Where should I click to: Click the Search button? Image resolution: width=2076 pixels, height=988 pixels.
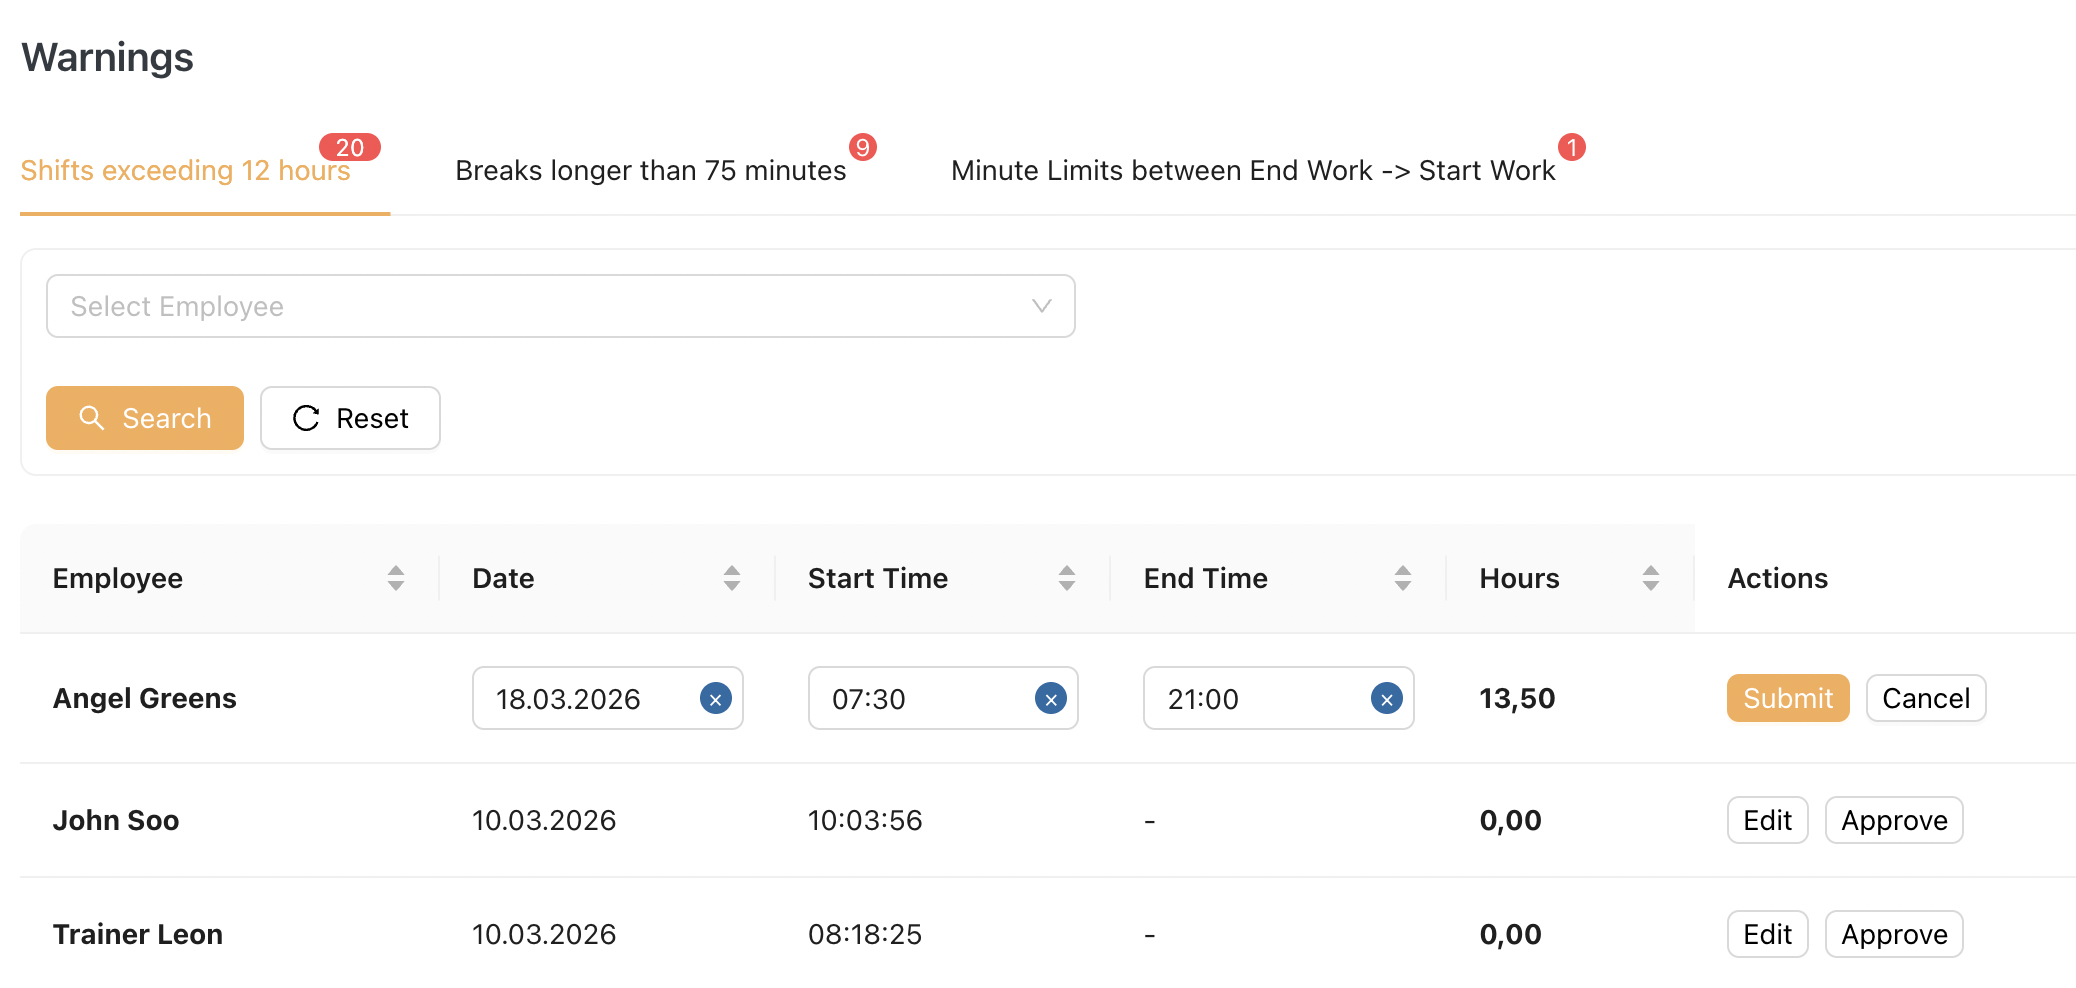pyautogui.click(x=145, y=418)
